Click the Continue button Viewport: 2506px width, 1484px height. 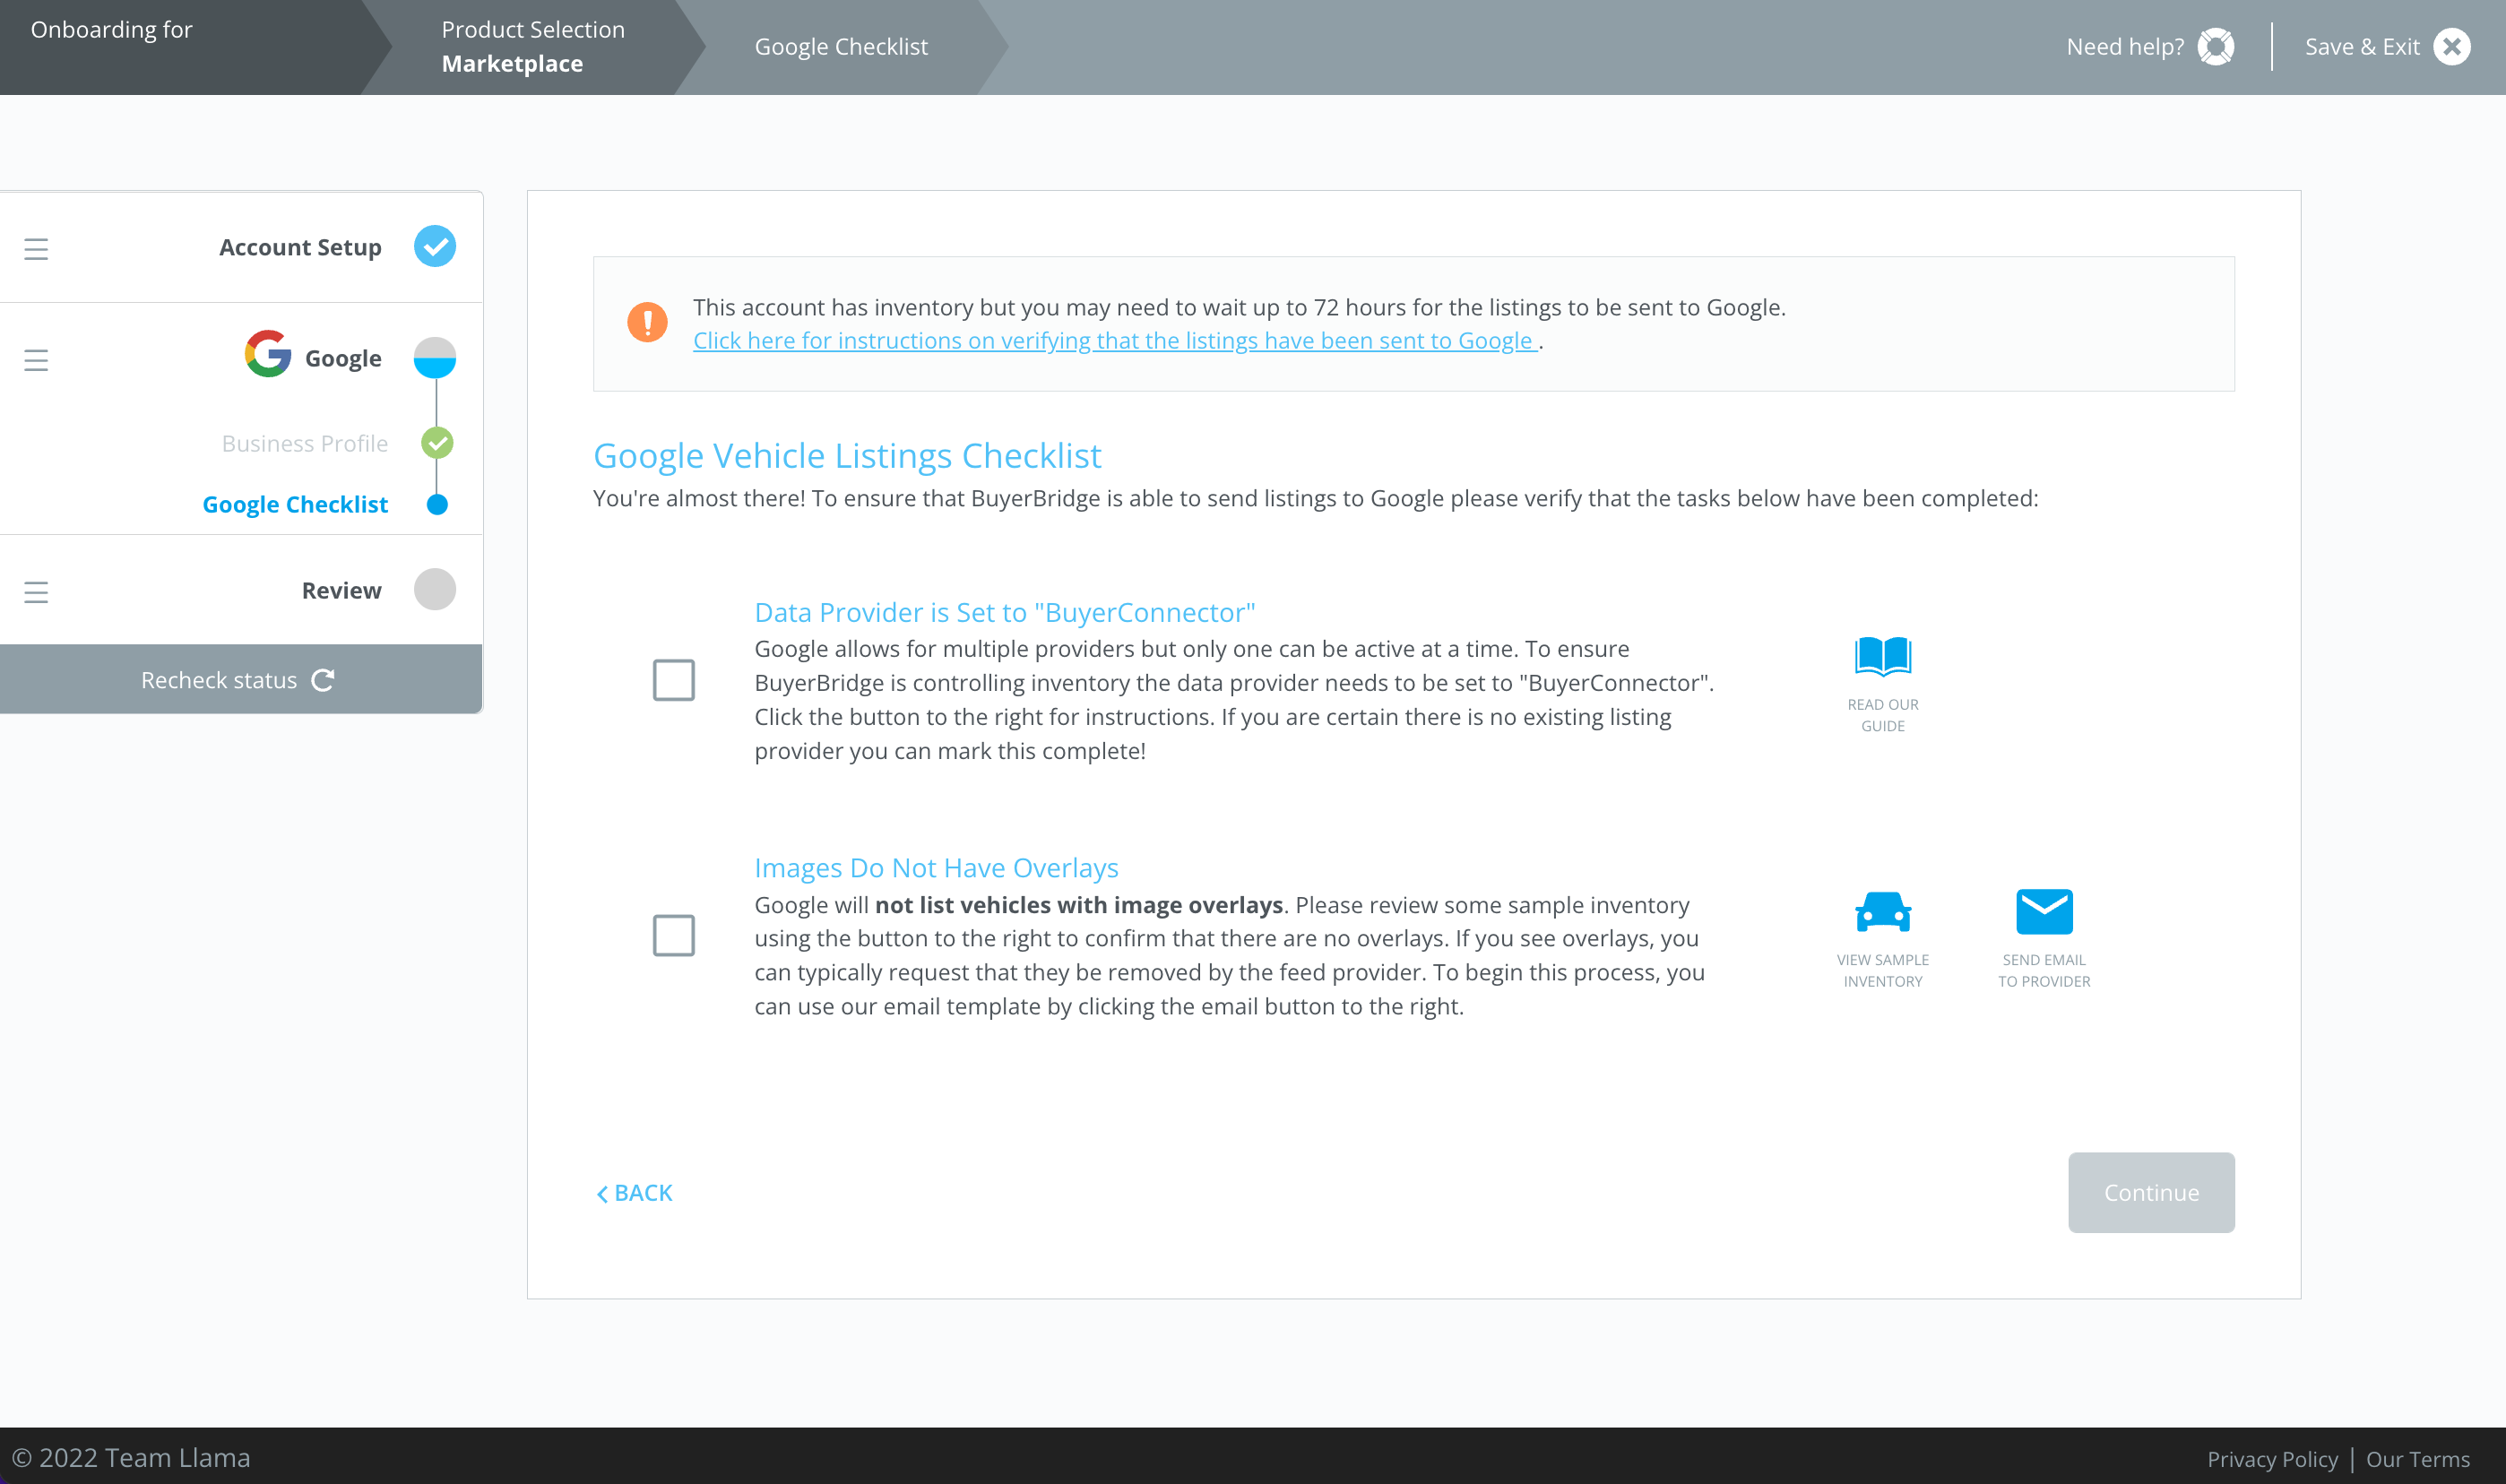(2151, 1192)
